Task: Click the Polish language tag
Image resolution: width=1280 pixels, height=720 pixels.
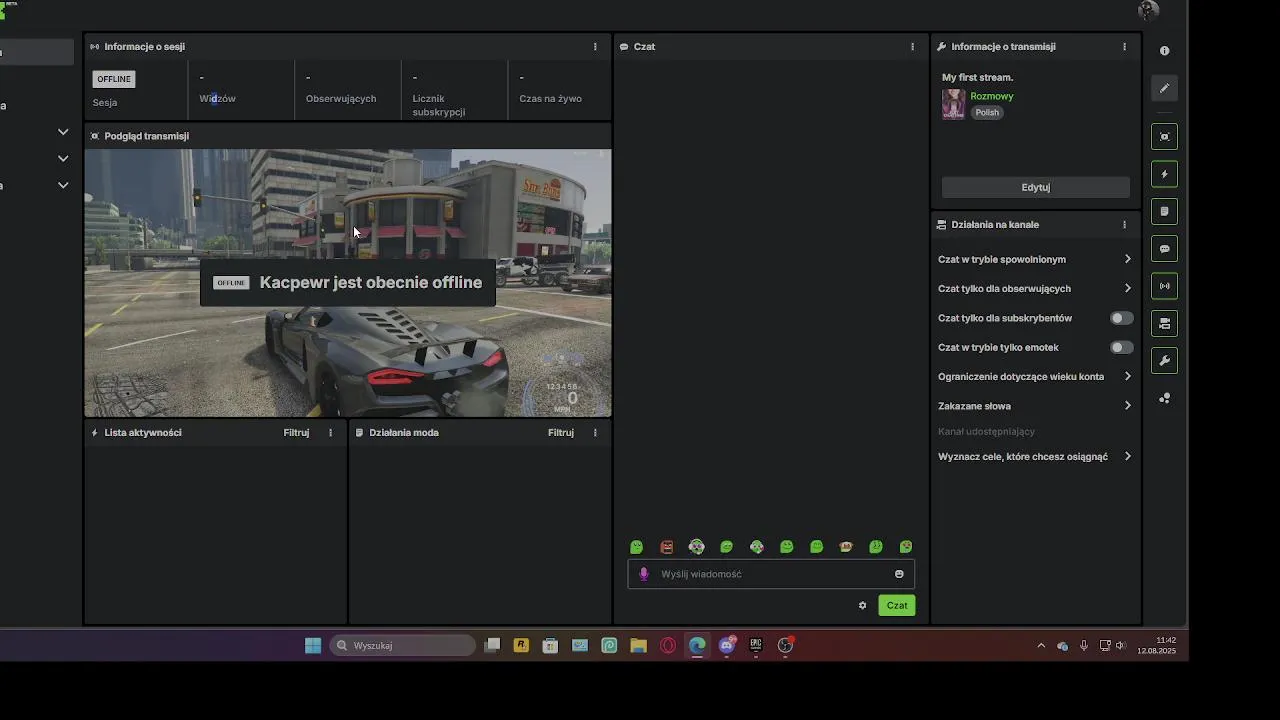Action: coord(987,113)
